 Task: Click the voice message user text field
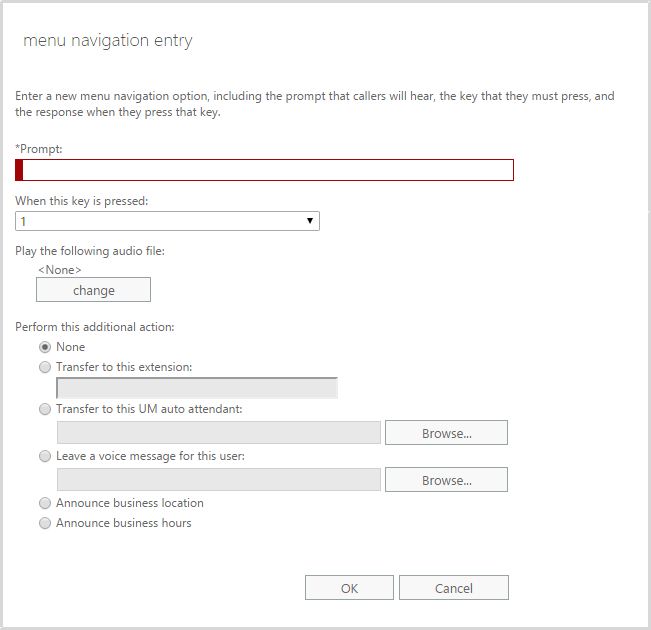[219, 480]
